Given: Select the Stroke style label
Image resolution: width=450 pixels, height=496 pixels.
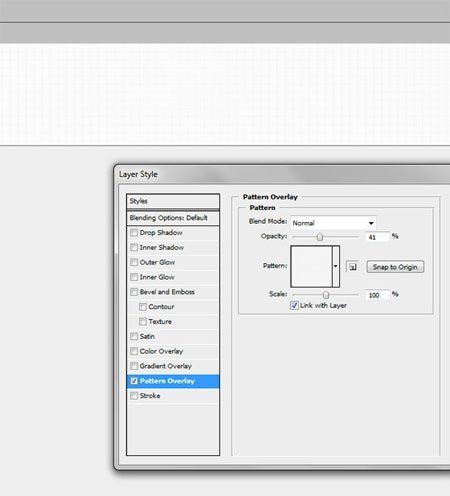Looking at the screenshot, I should [150, 396].
